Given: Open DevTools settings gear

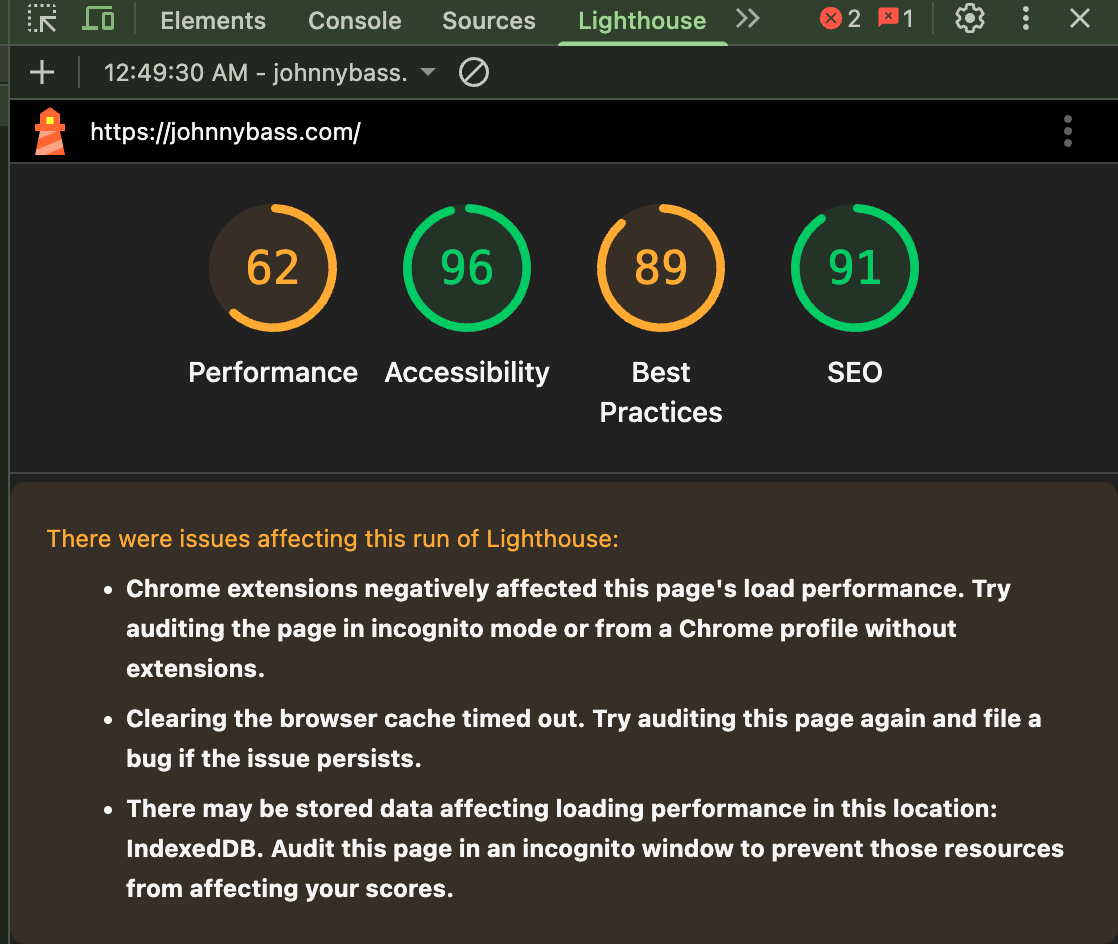Looking at the screenshot, I should 969,19.
